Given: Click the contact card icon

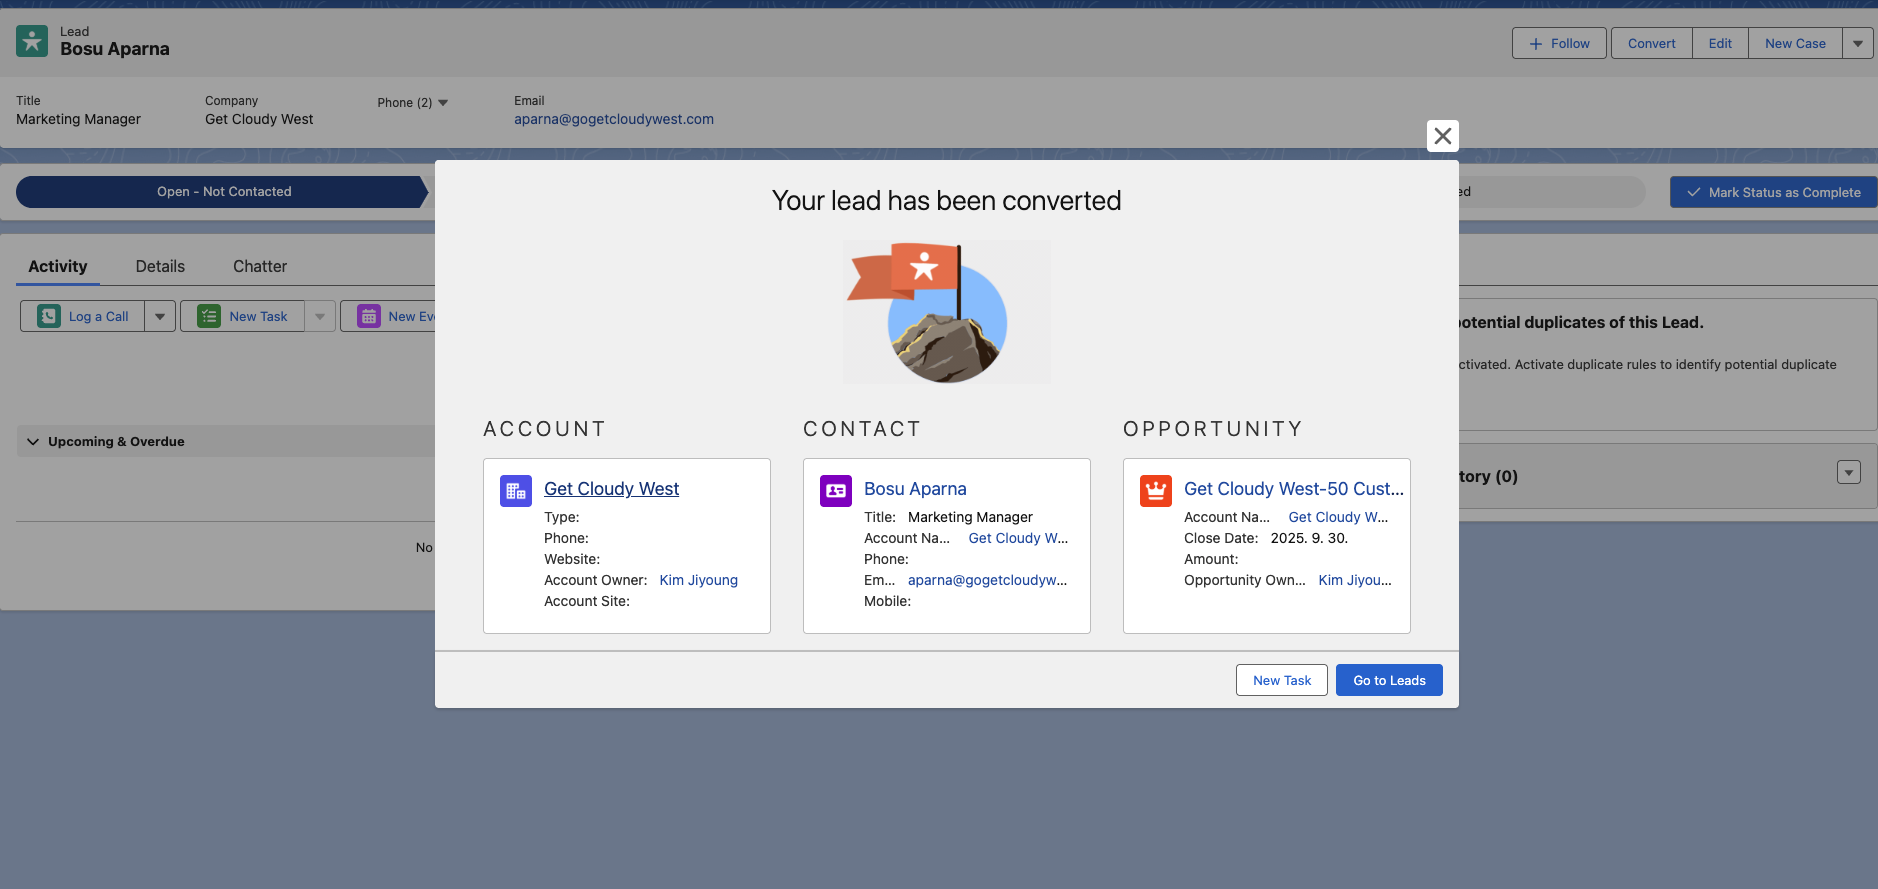Looking at the screenshot, I should point(836,491).
